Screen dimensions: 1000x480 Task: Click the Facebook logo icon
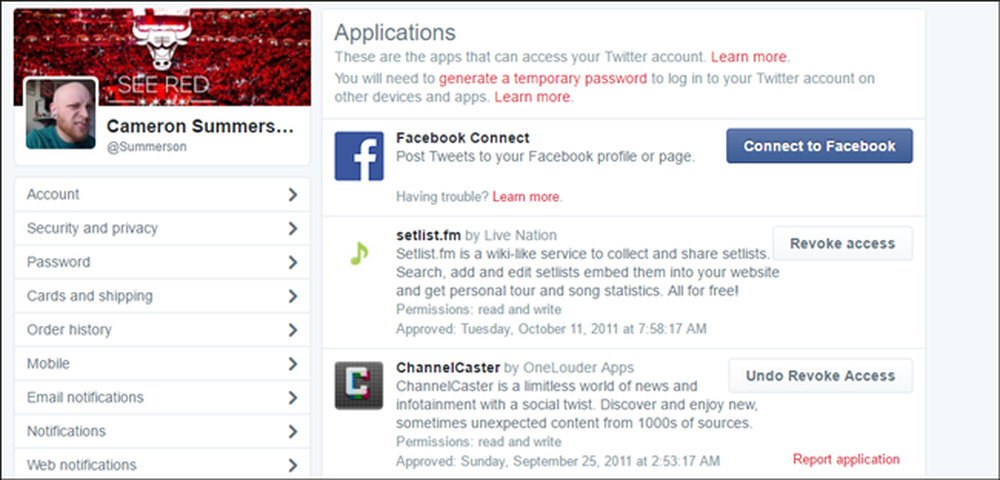coord(359,156)
